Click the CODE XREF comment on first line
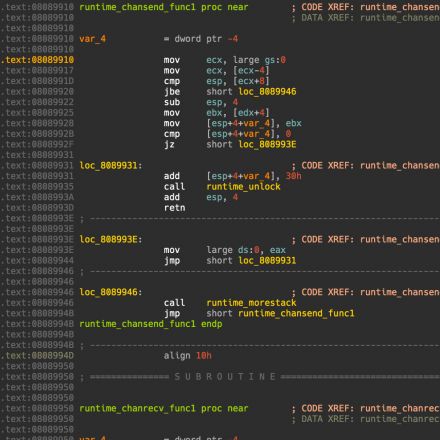This screenshot has height=440, width=440. 366,7
